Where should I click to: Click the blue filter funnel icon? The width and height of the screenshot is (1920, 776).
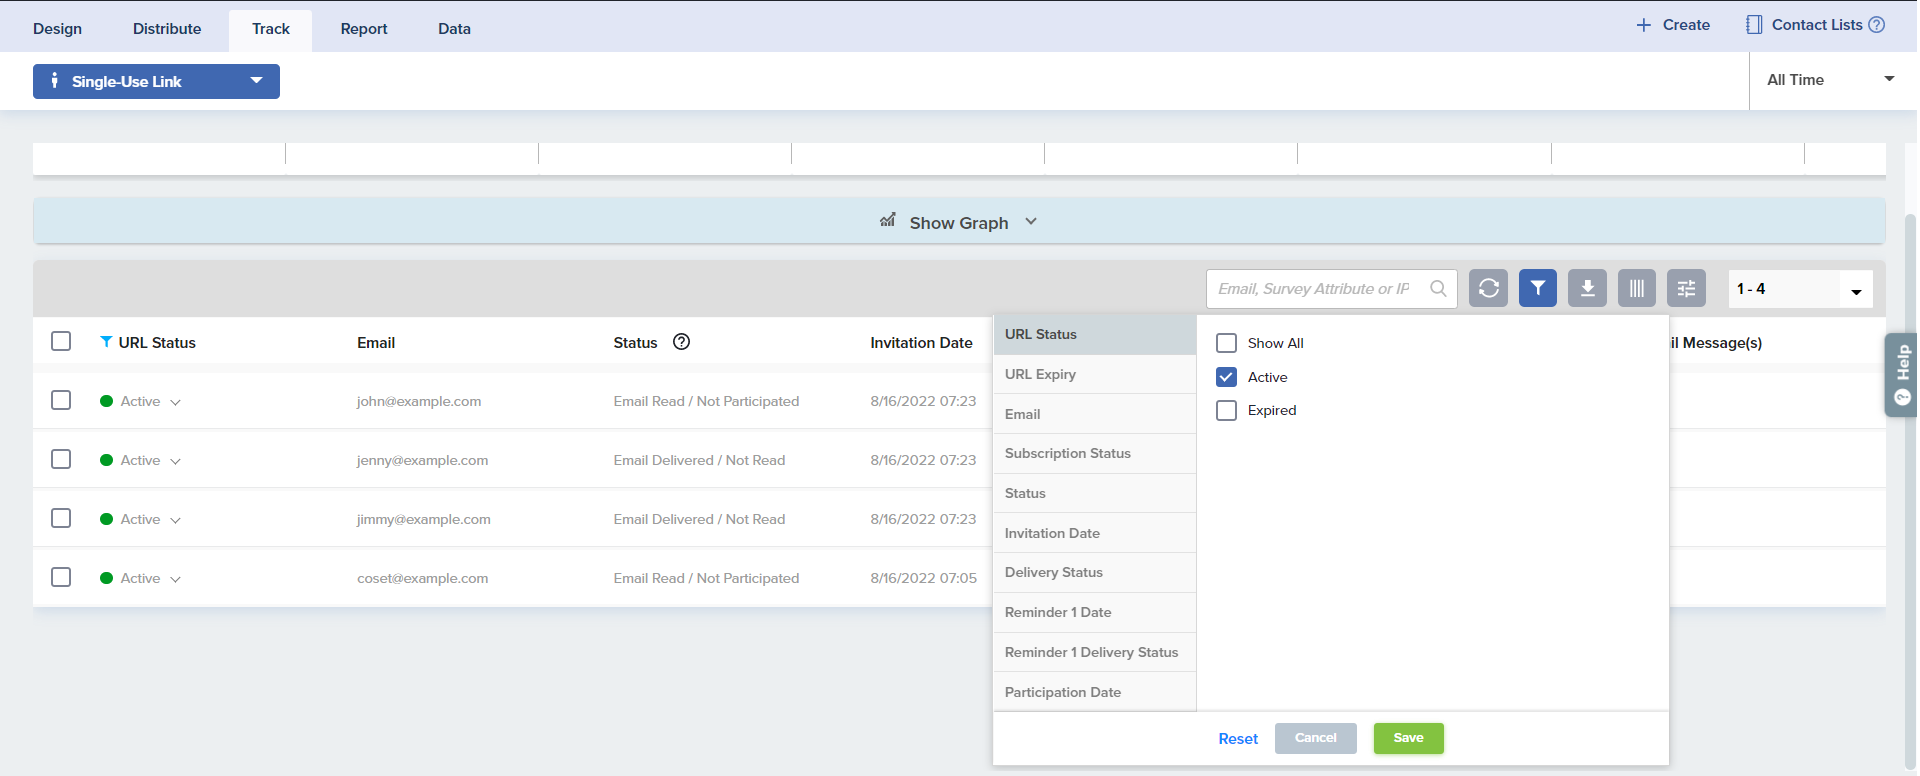1537,289
